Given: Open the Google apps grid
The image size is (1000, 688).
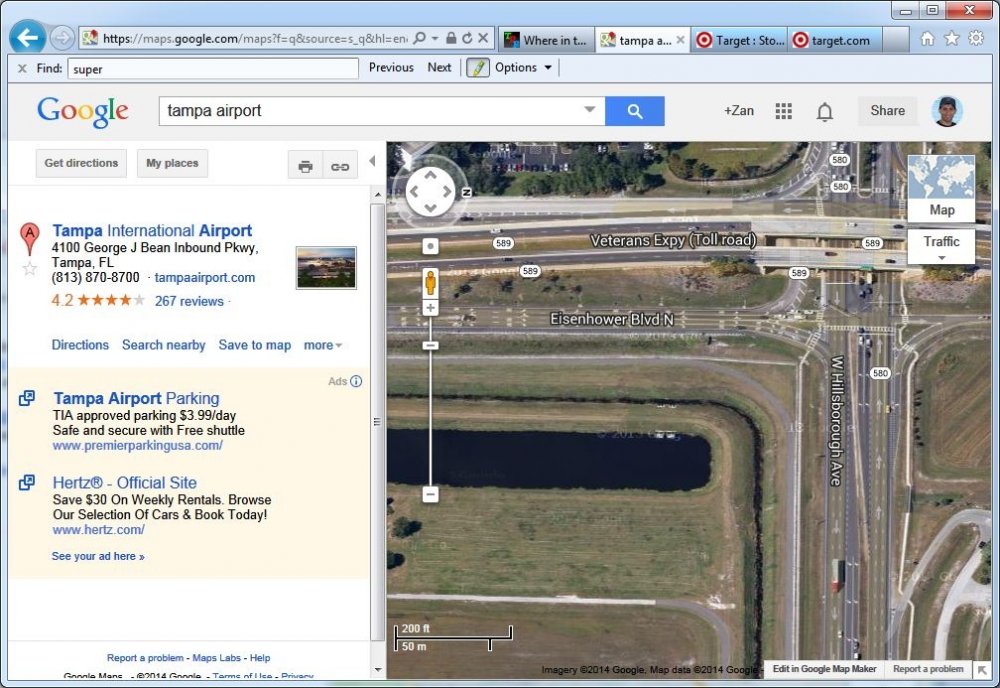Looking at the screenshot, I should (784, 111).
